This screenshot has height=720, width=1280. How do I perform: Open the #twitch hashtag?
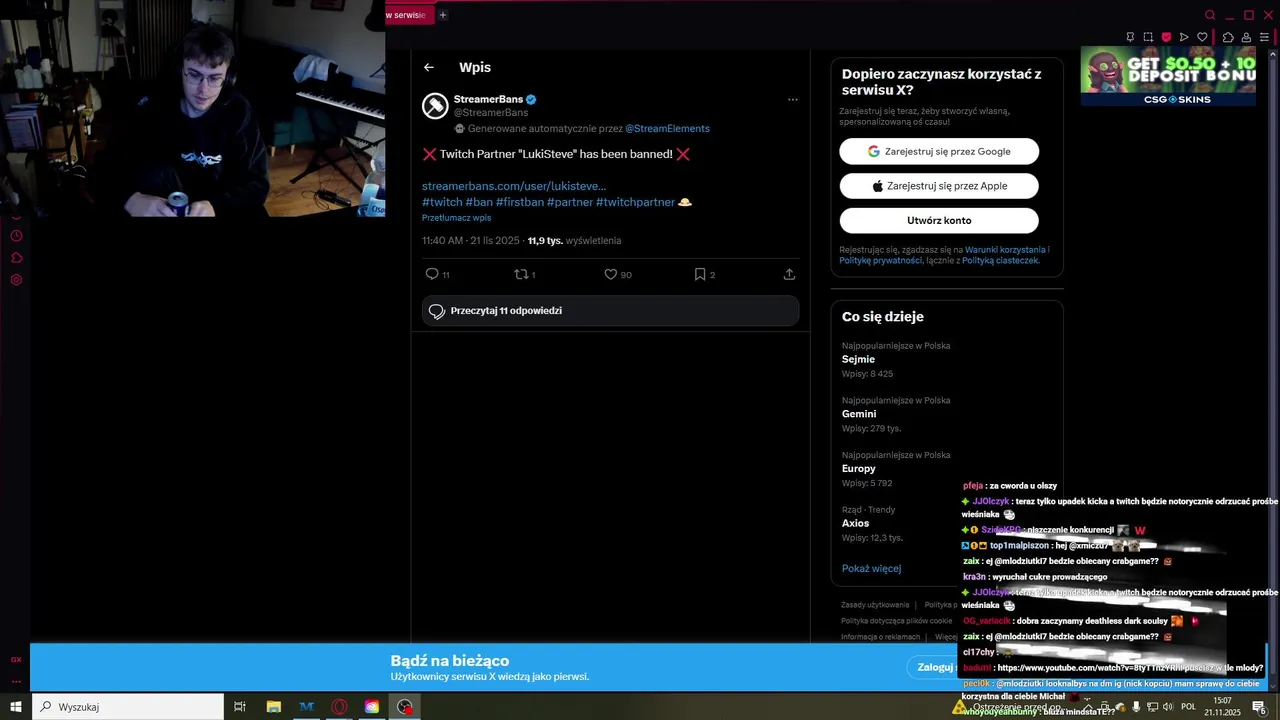[442, 202]
